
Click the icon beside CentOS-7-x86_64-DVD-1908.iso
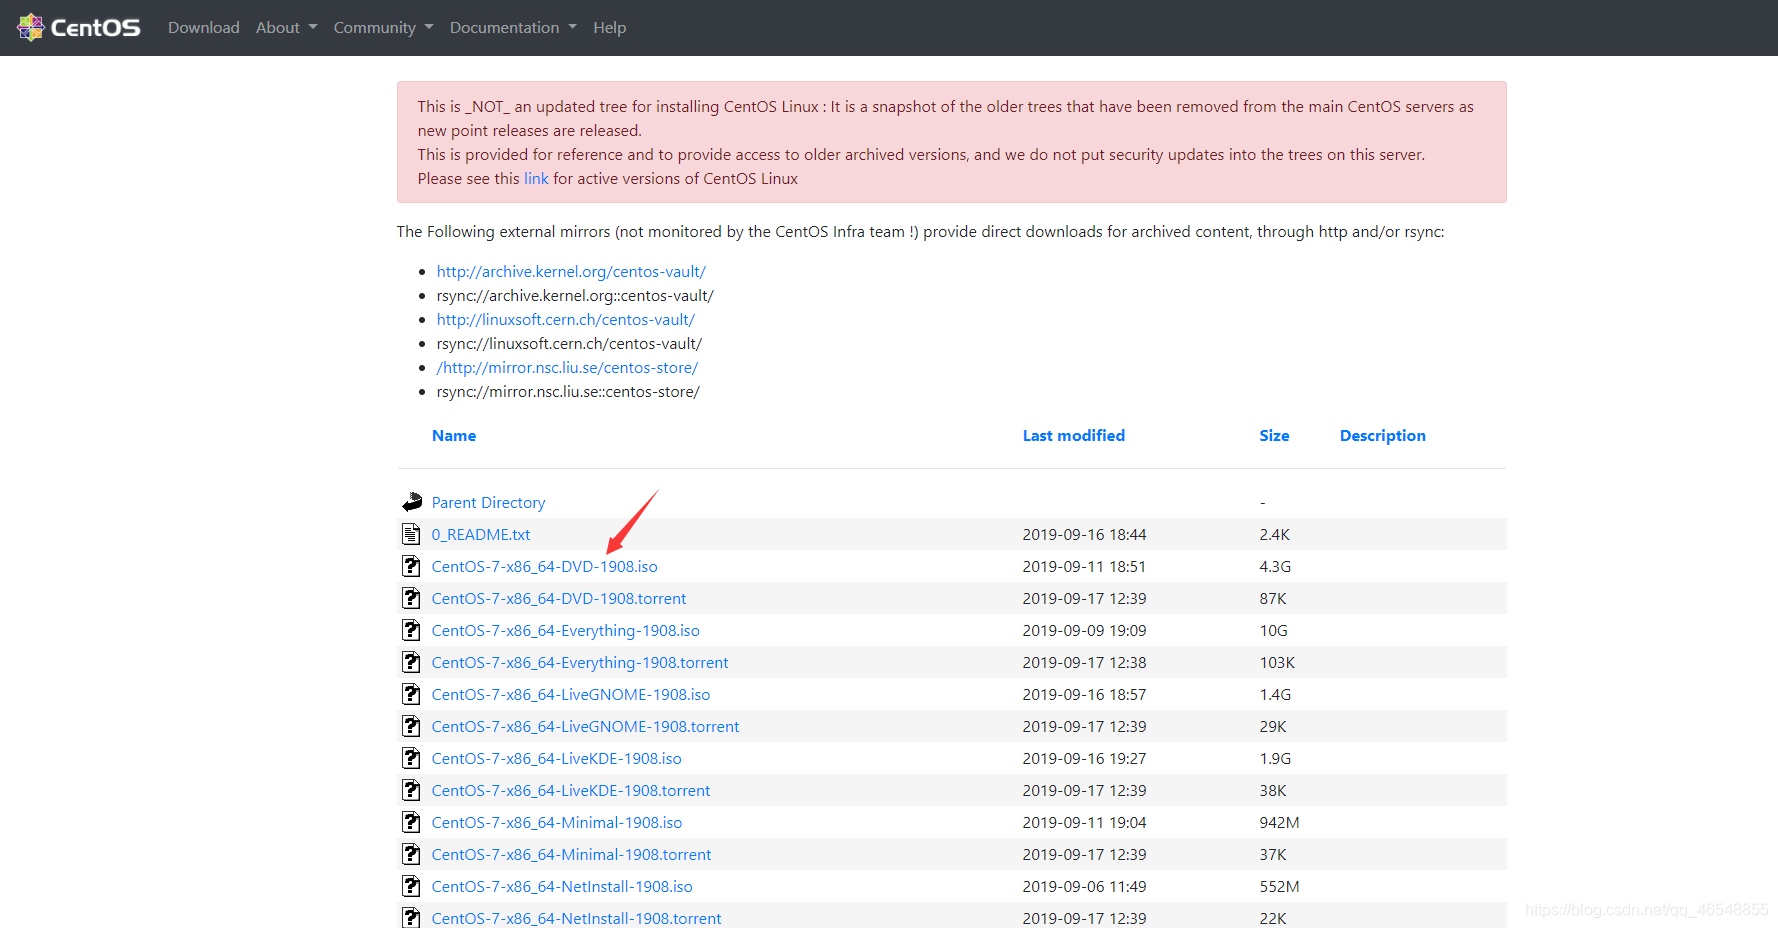(411, 566)
